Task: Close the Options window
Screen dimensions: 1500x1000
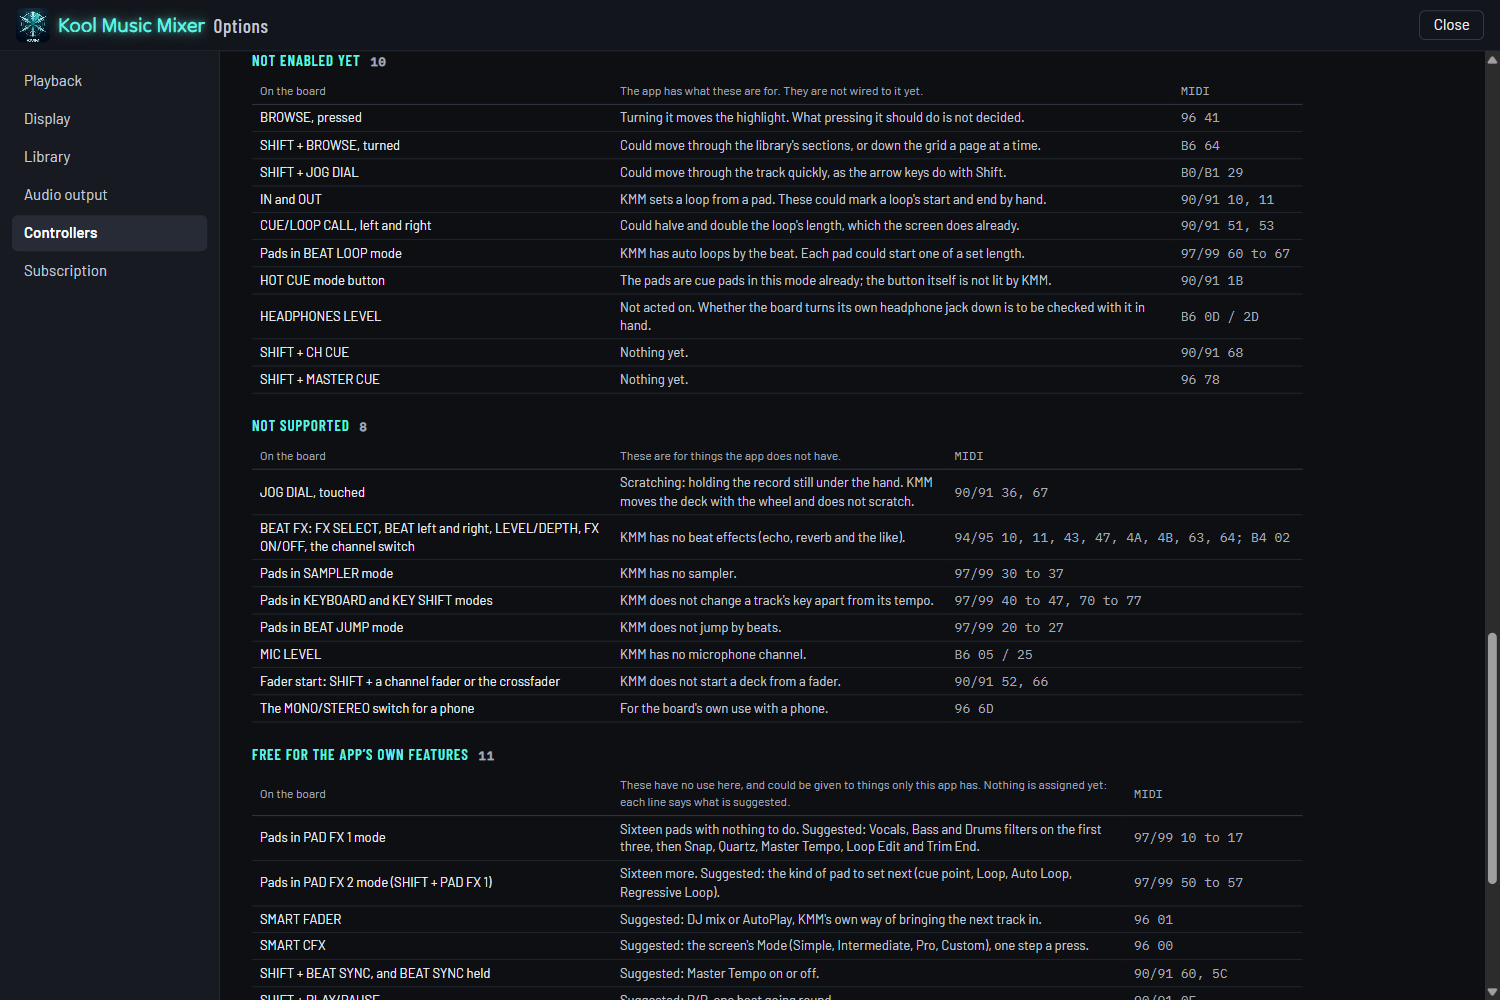Action: (1451, 25)
